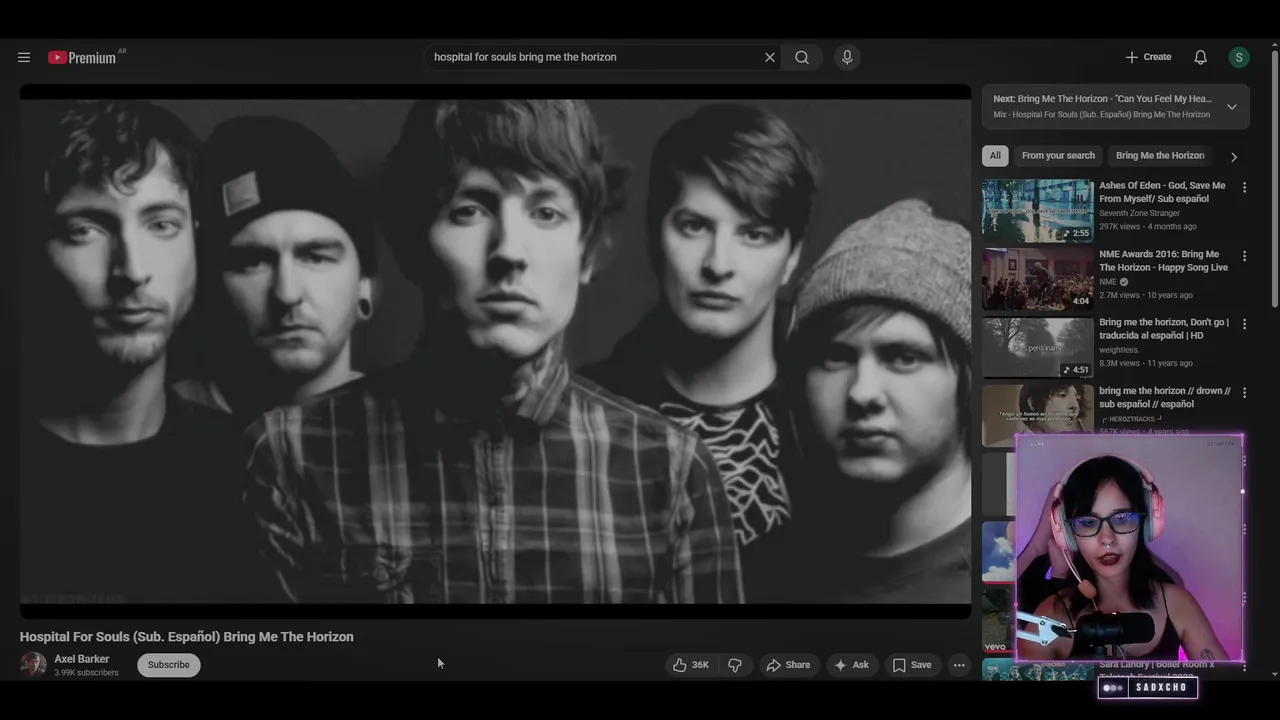1280x720 pixels.
Task: Click options for Sara Landry video
Action: click(x=1244, y=667)
